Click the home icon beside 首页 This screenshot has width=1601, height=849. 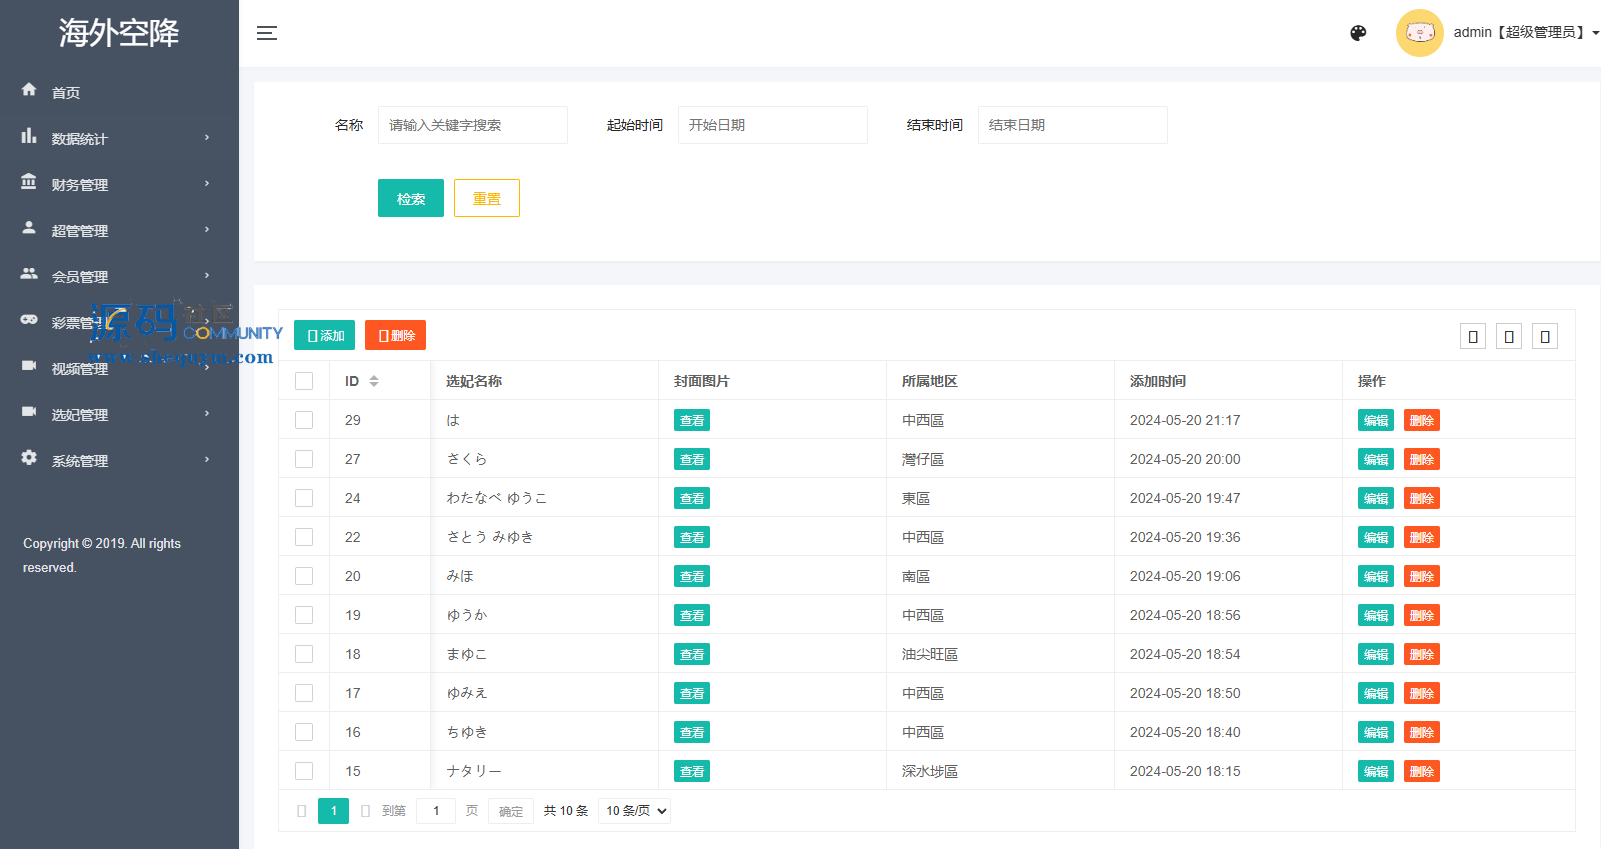point(29,90)
